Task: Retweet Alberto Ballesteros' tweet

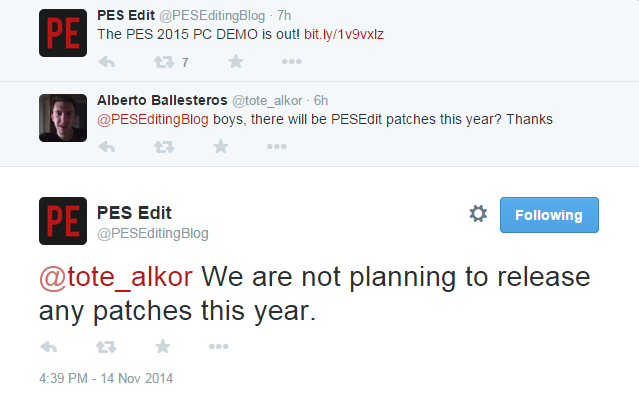Action: pos(164,146)
